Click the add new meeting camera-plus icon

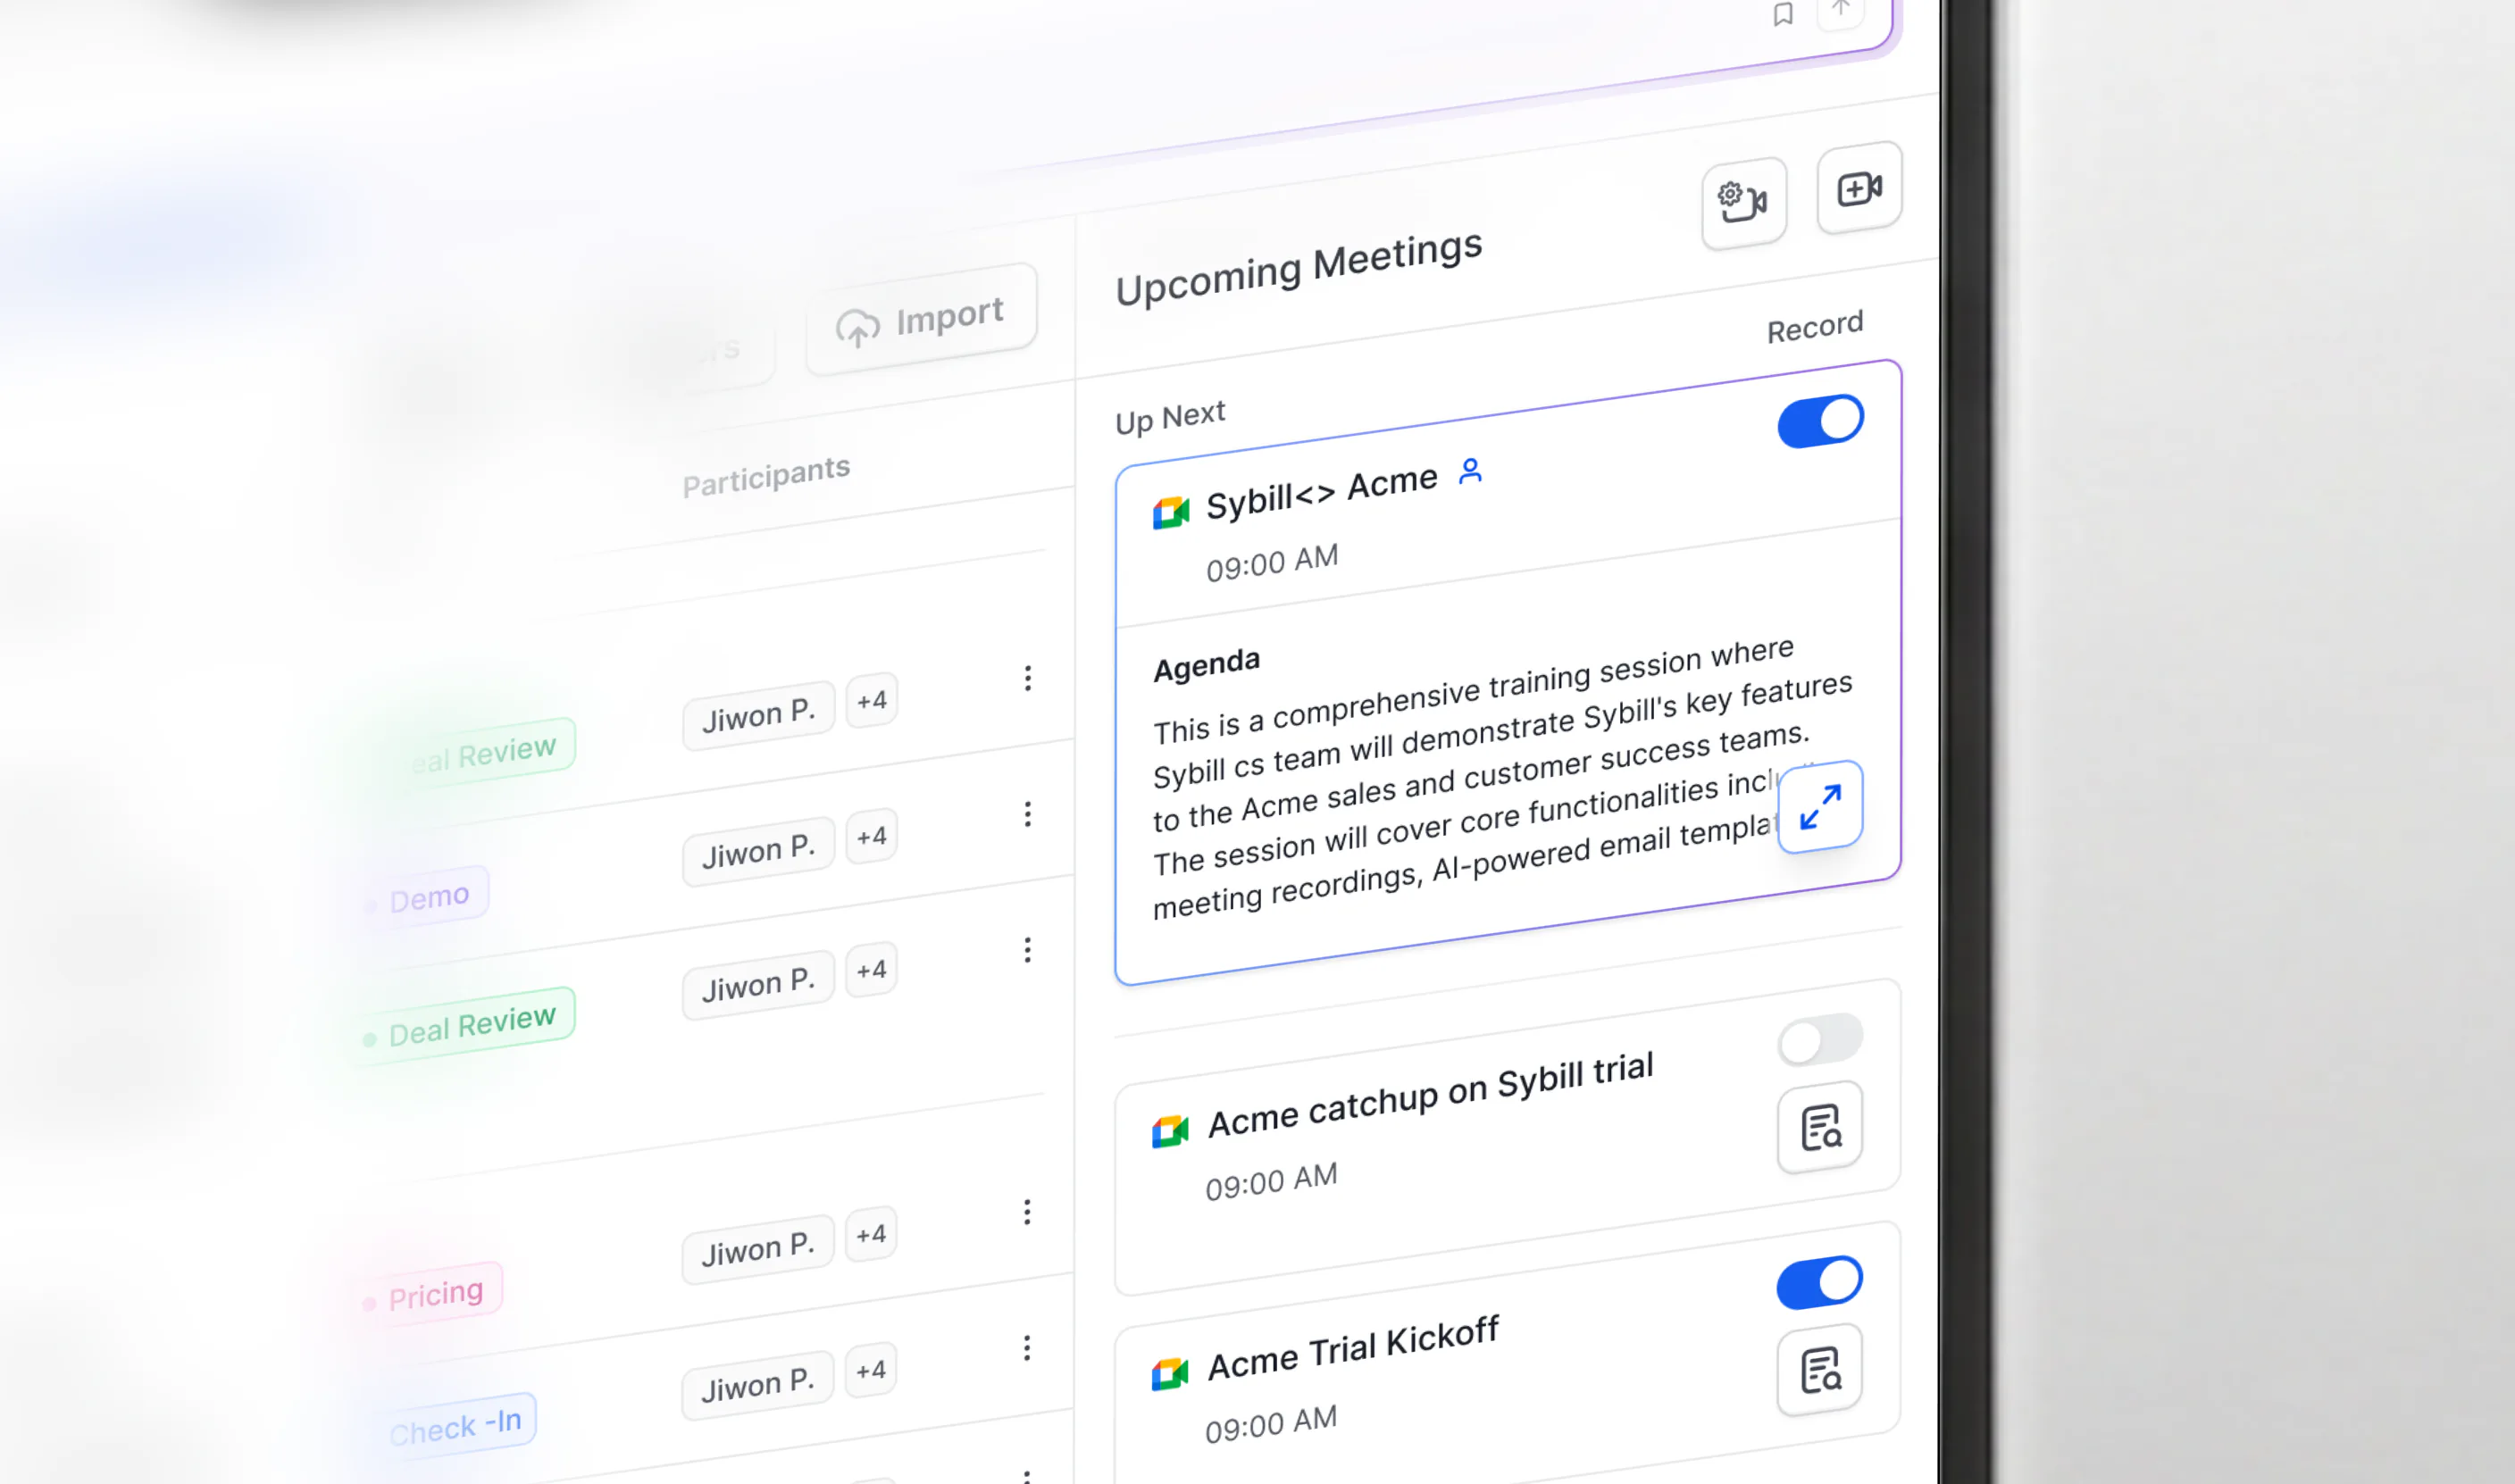(x=1859, y=188)
